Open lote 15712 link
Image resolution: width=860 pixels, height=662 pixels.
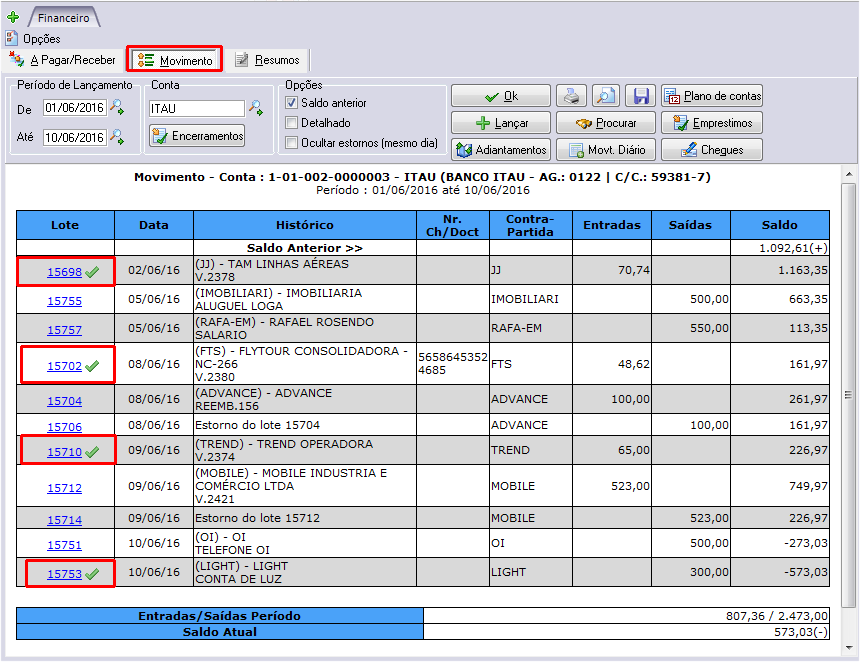(64, 488)
